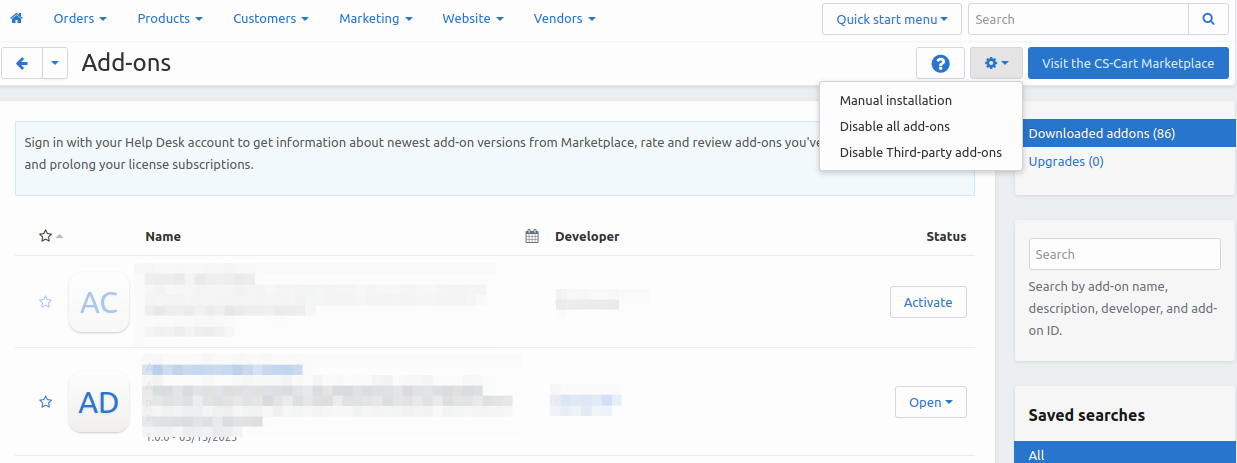The image size is (1237, 463).
Task: Go to the home dashboard icon
Action: [16, 18]
